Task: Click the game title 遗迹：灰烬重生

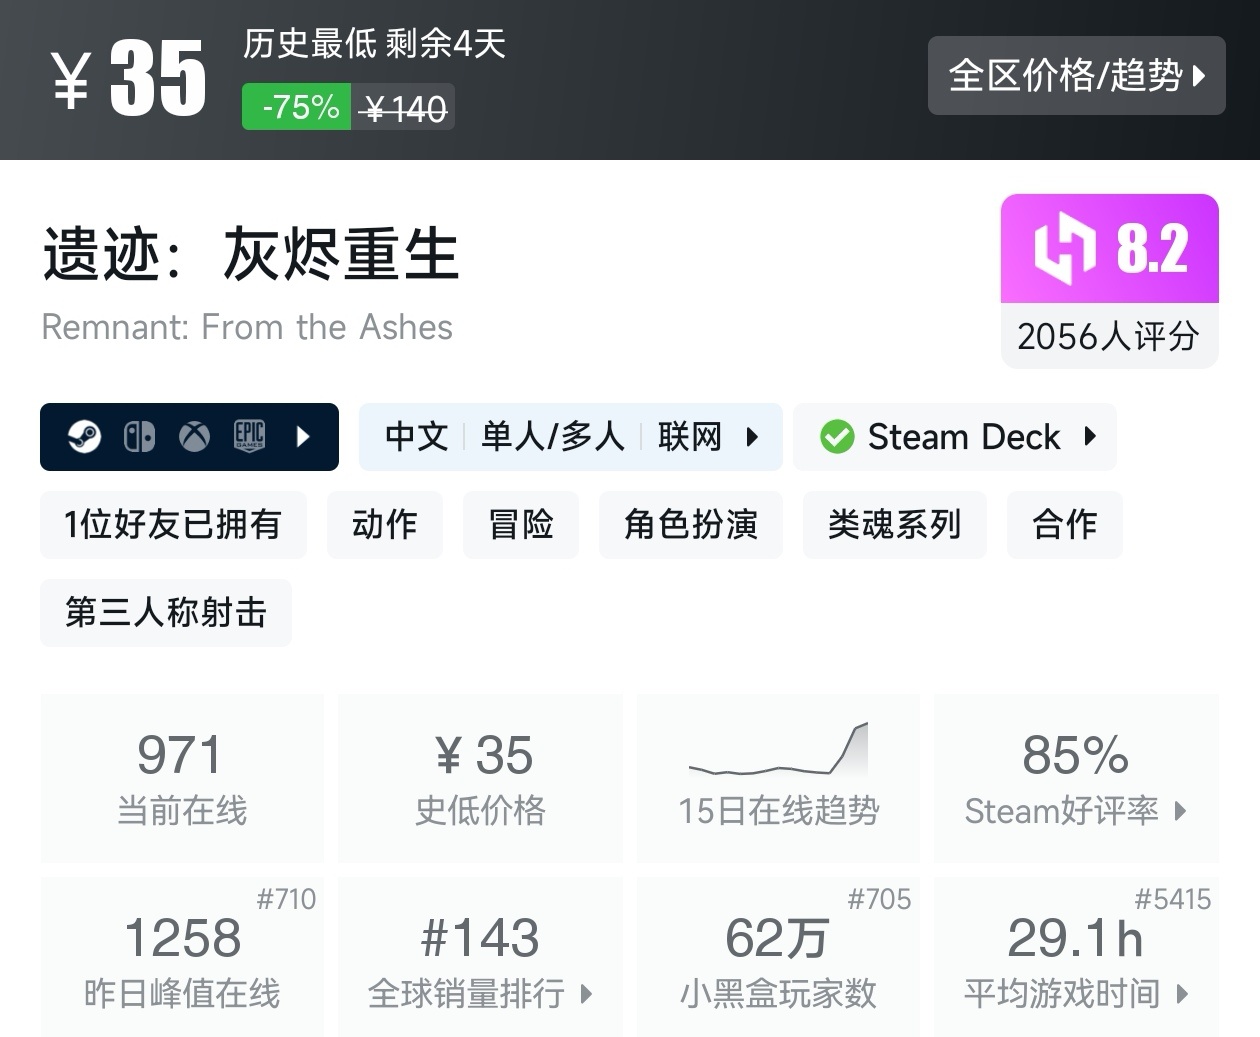Action: (250, 254)
